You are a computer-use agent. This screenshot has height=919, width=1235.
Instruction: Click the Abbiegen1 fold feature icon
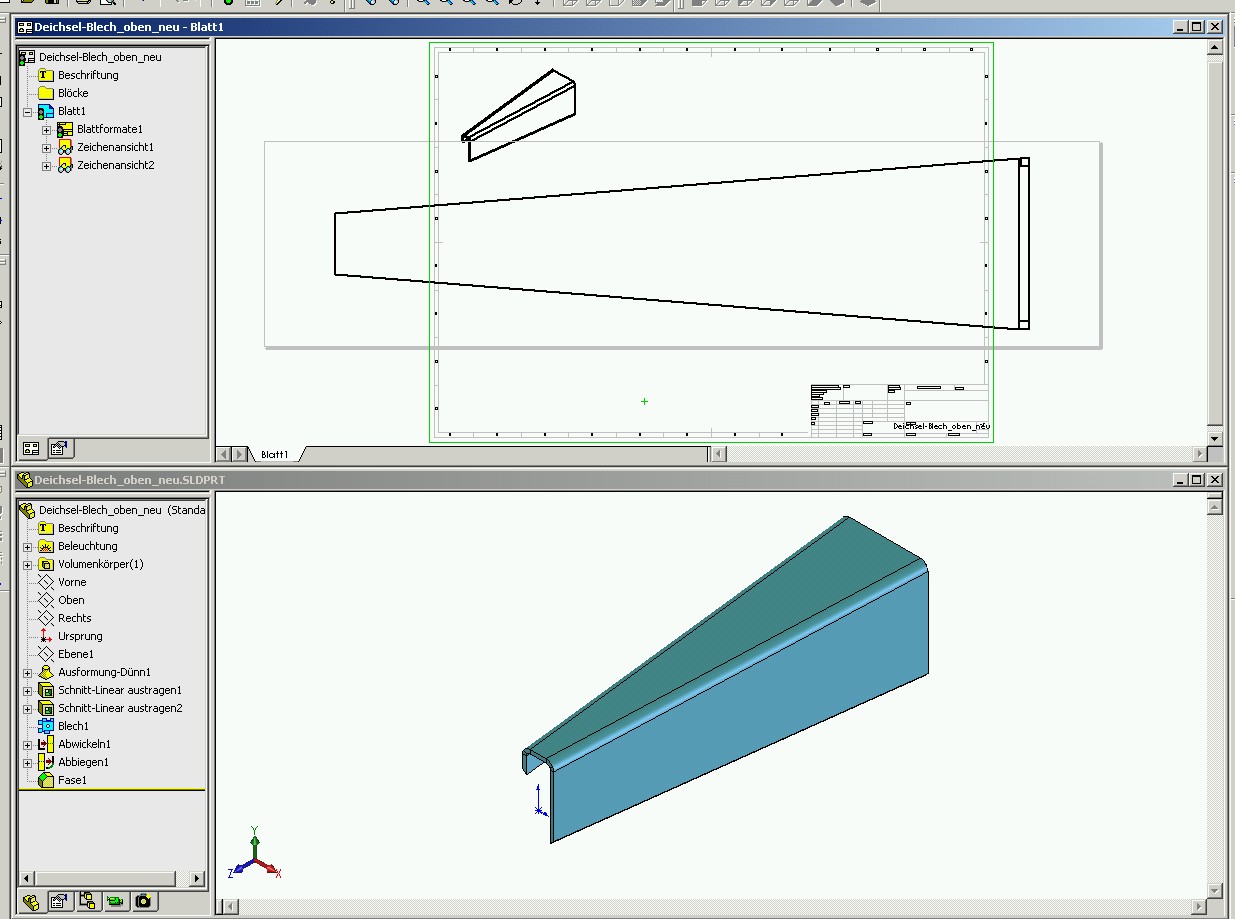(x=45, y=762)
